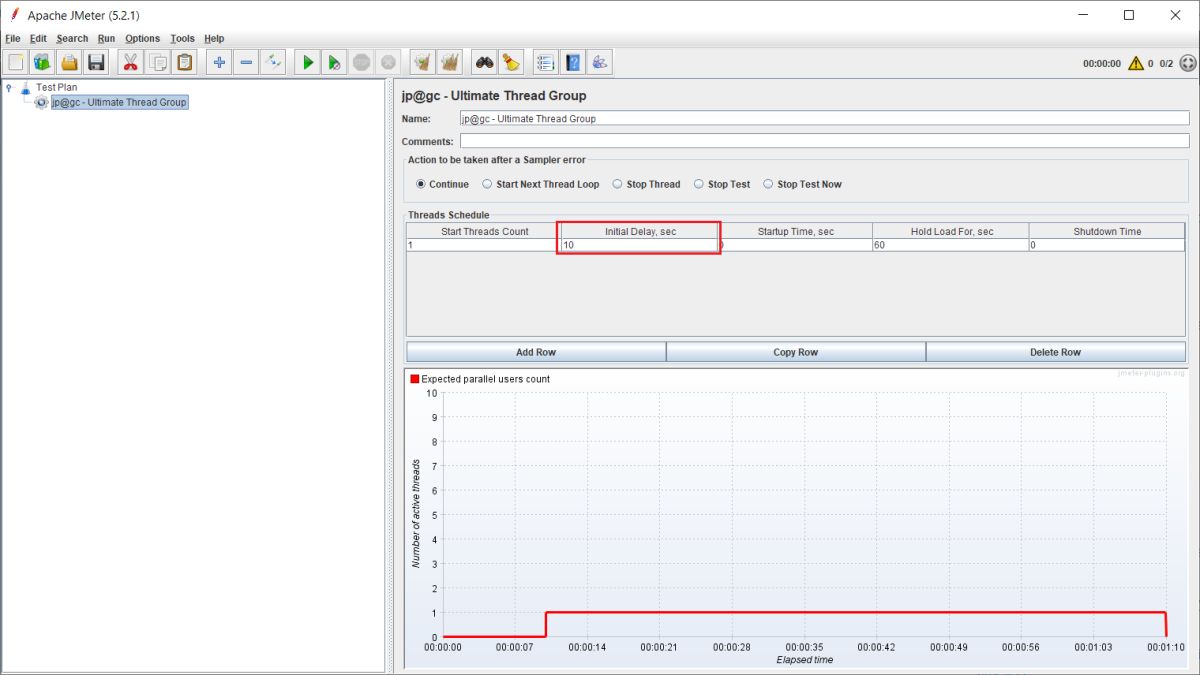Start the test with green play icon
The height and width of the screenshot is (675, 1200).
[x=307, y=62]
